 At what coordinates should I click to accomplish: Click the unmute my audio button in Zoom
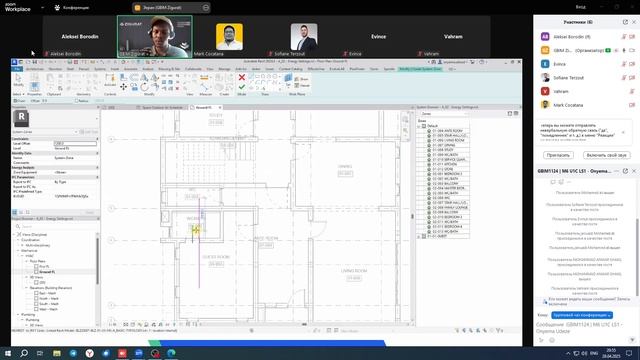(607, 156)
